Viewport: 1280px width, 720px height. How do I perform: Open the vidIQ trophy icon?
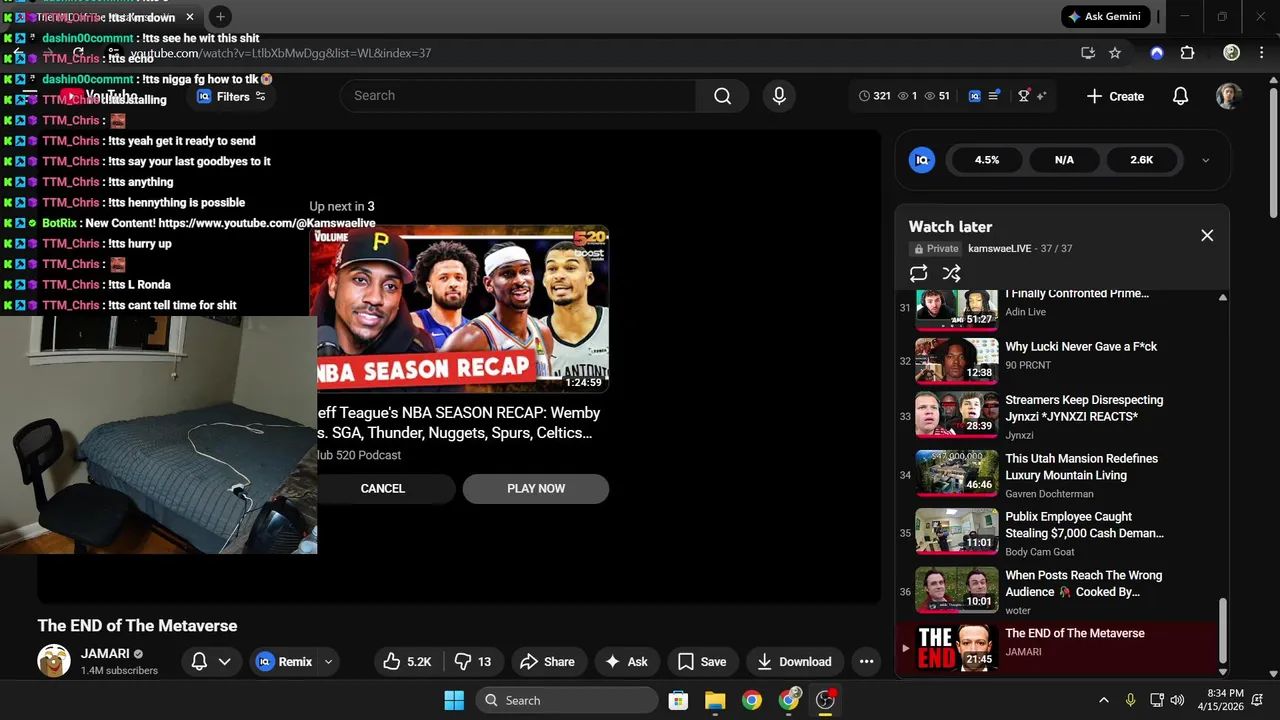[1023, 96]
